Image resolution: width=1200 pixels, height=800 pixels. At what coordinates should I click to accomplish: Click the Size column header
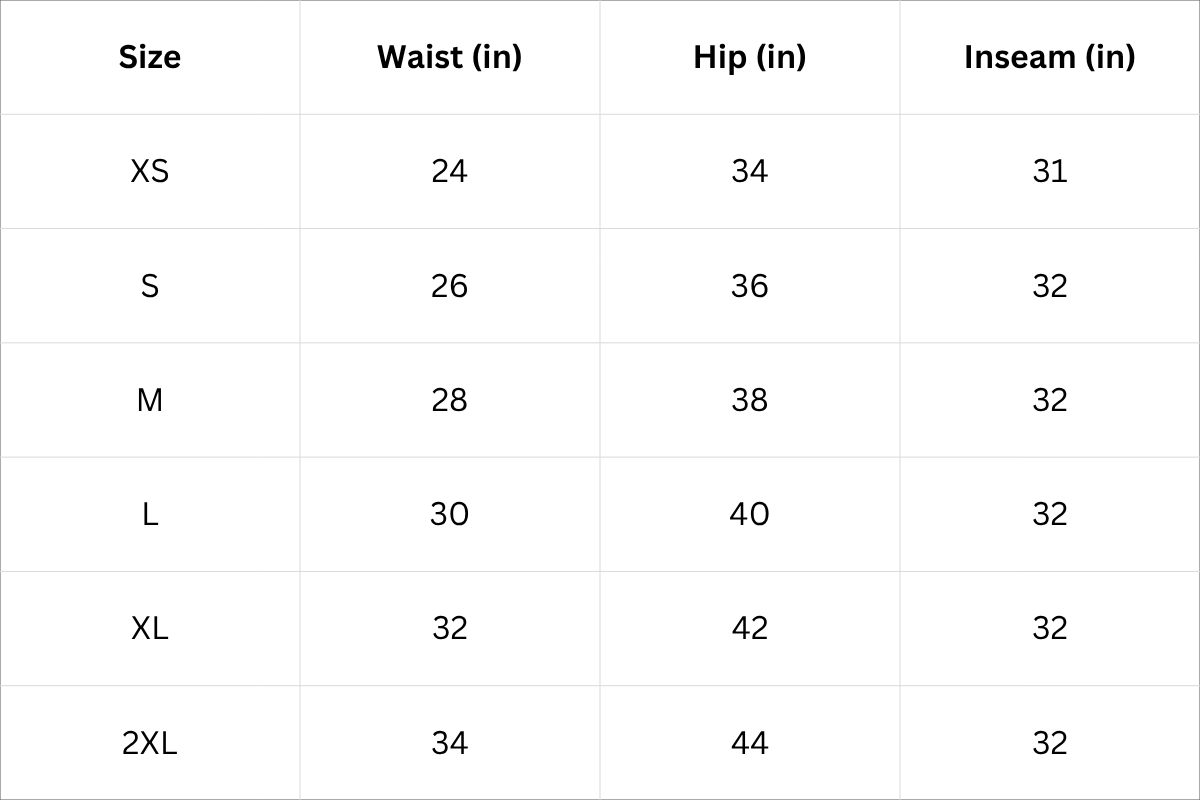click(x=150, y=57)
